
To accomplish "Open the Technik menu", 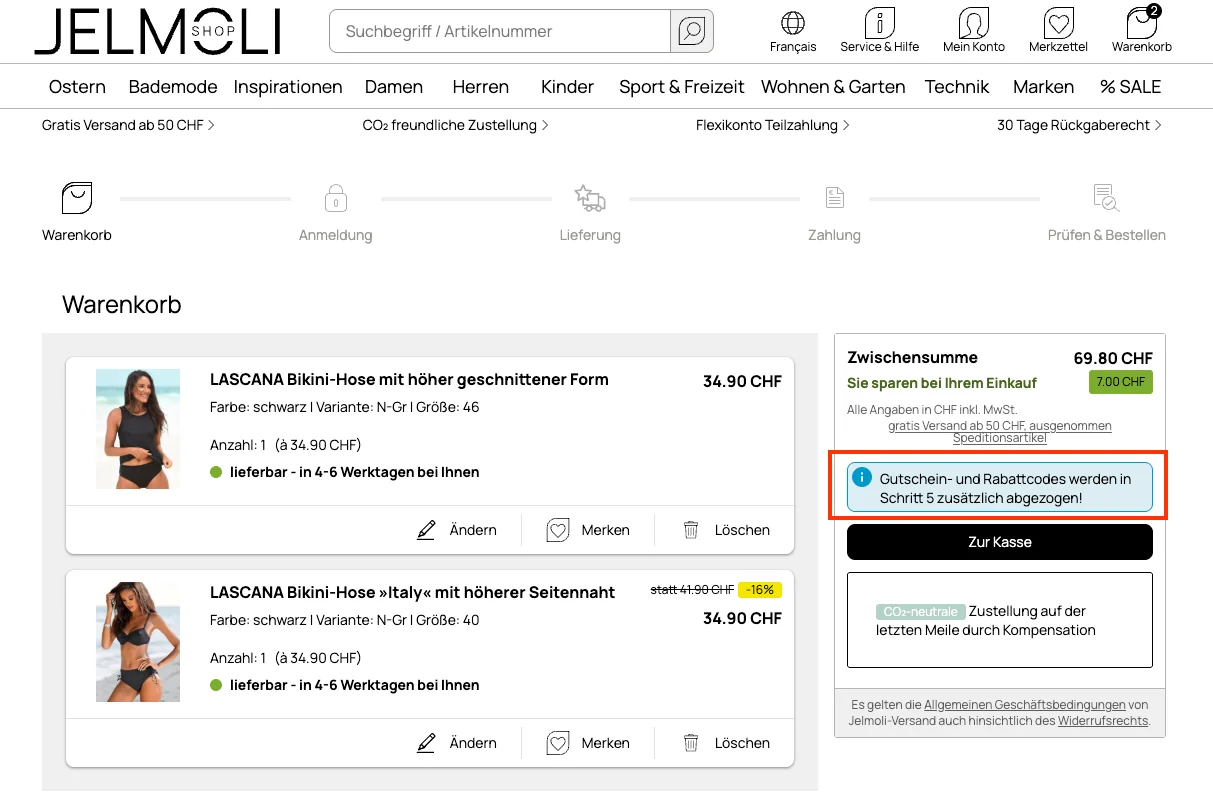I will [x=957, y=87].
